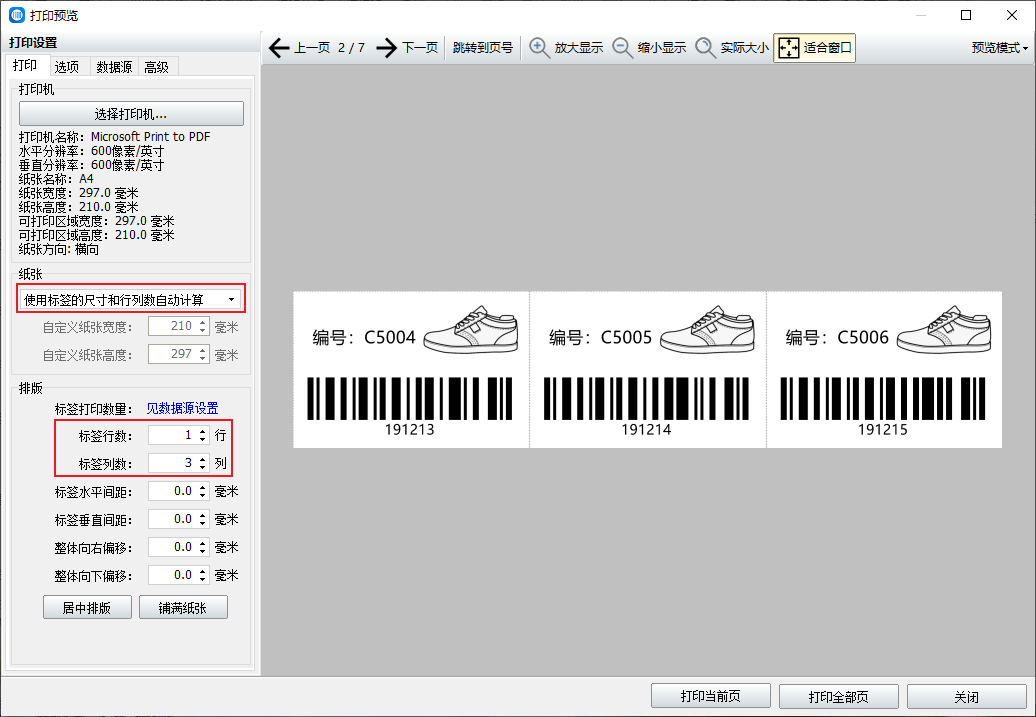Expand the paper size mode combo box
This screenshot has width=1036, height=717.
click(130, 299)
